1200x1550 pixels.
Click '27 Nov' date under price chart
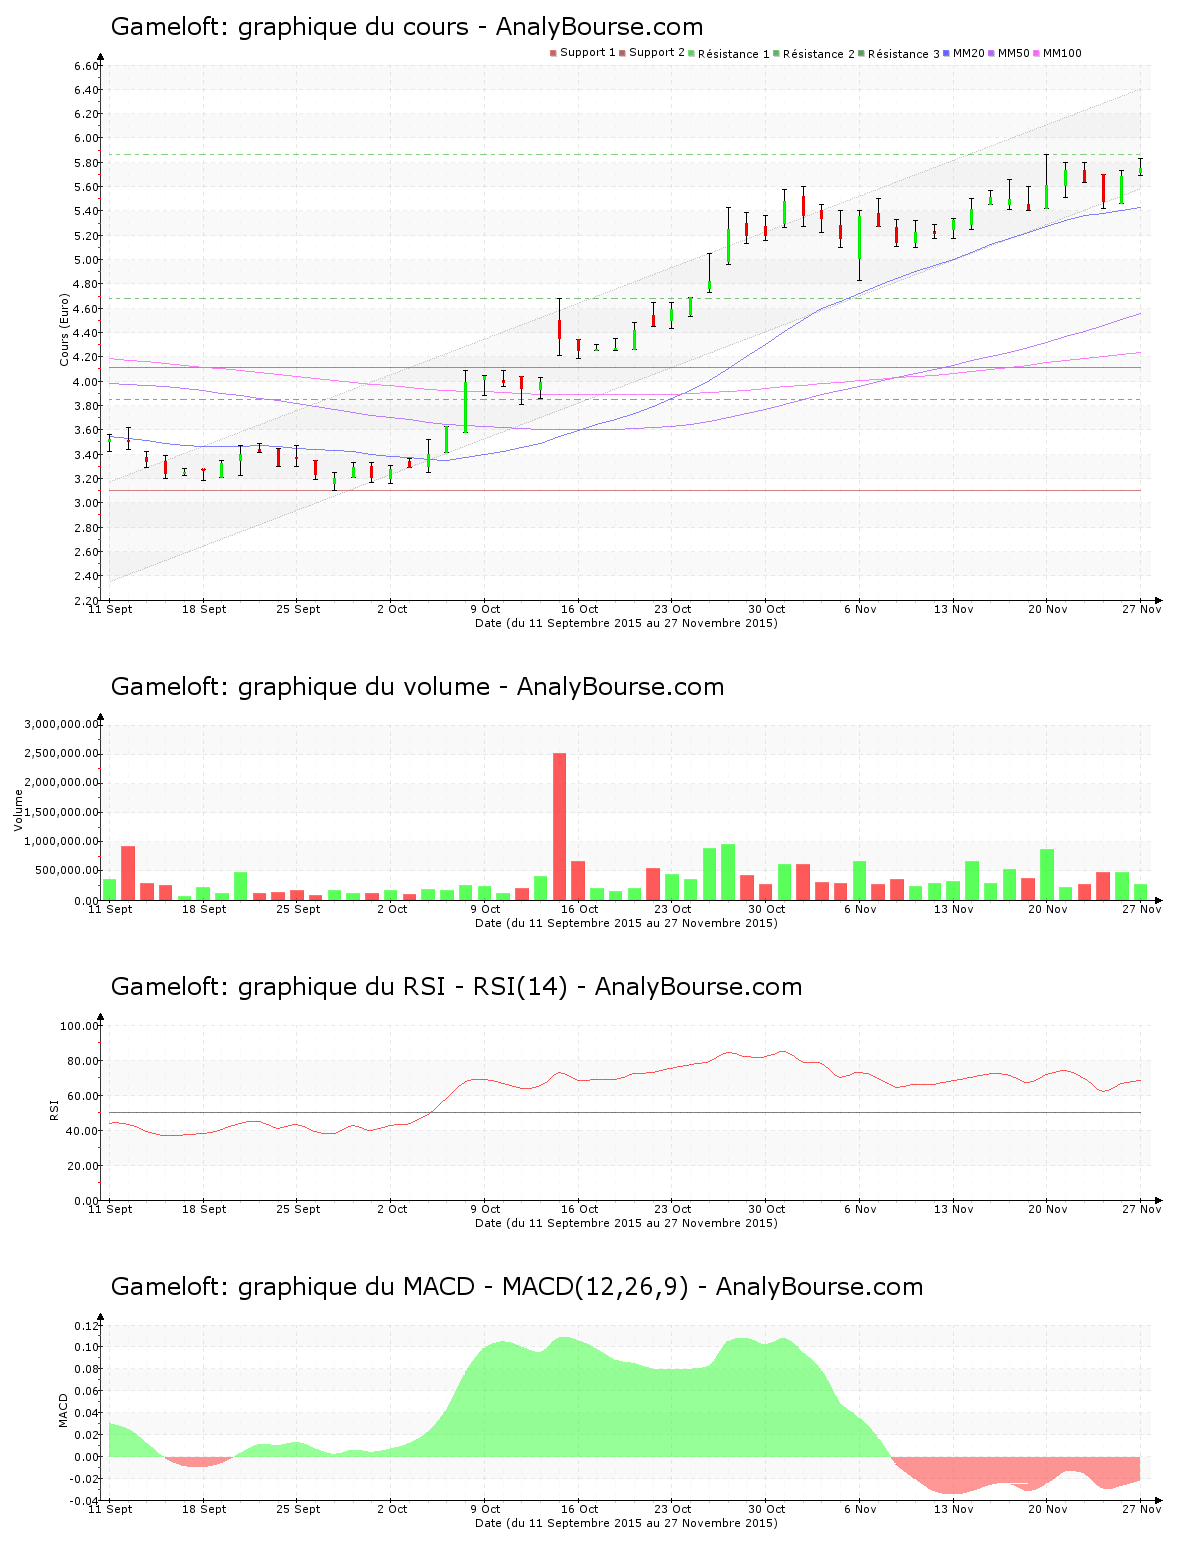coord(1141,609)
